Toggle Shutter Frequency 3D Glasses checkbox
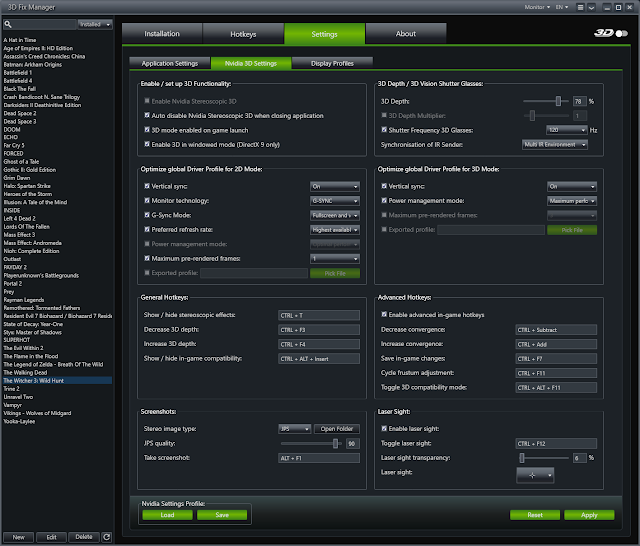This screenshot has width=640, height=546. click(384, 130)
